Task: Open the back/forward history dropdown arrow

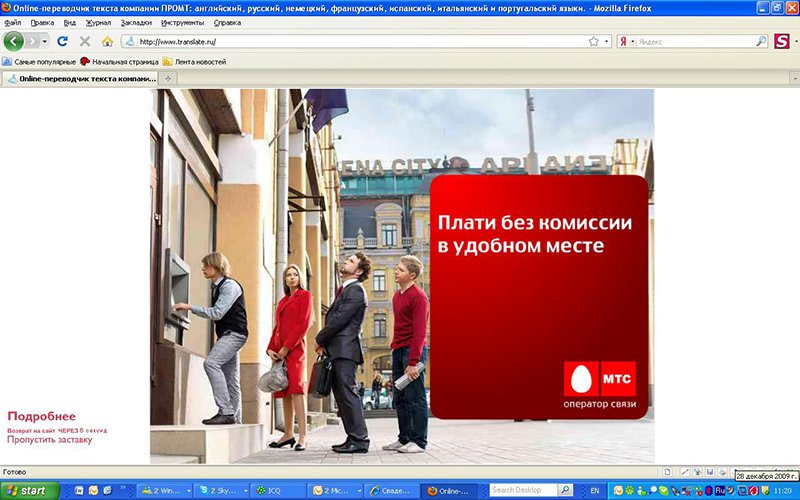Action: pyautogui.click(x=45, y=41)
